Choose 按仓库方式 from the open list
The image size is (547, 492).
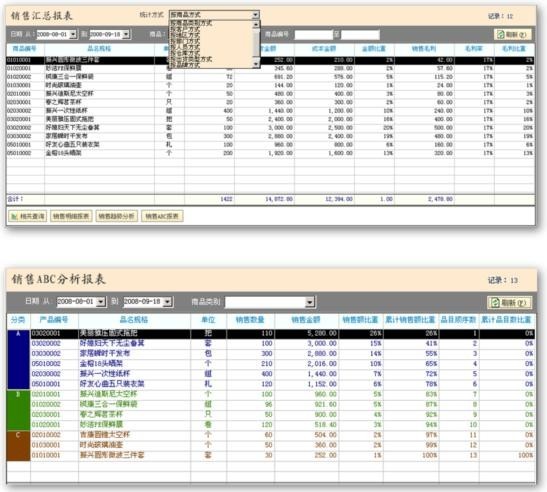click(x=185, y=53)
